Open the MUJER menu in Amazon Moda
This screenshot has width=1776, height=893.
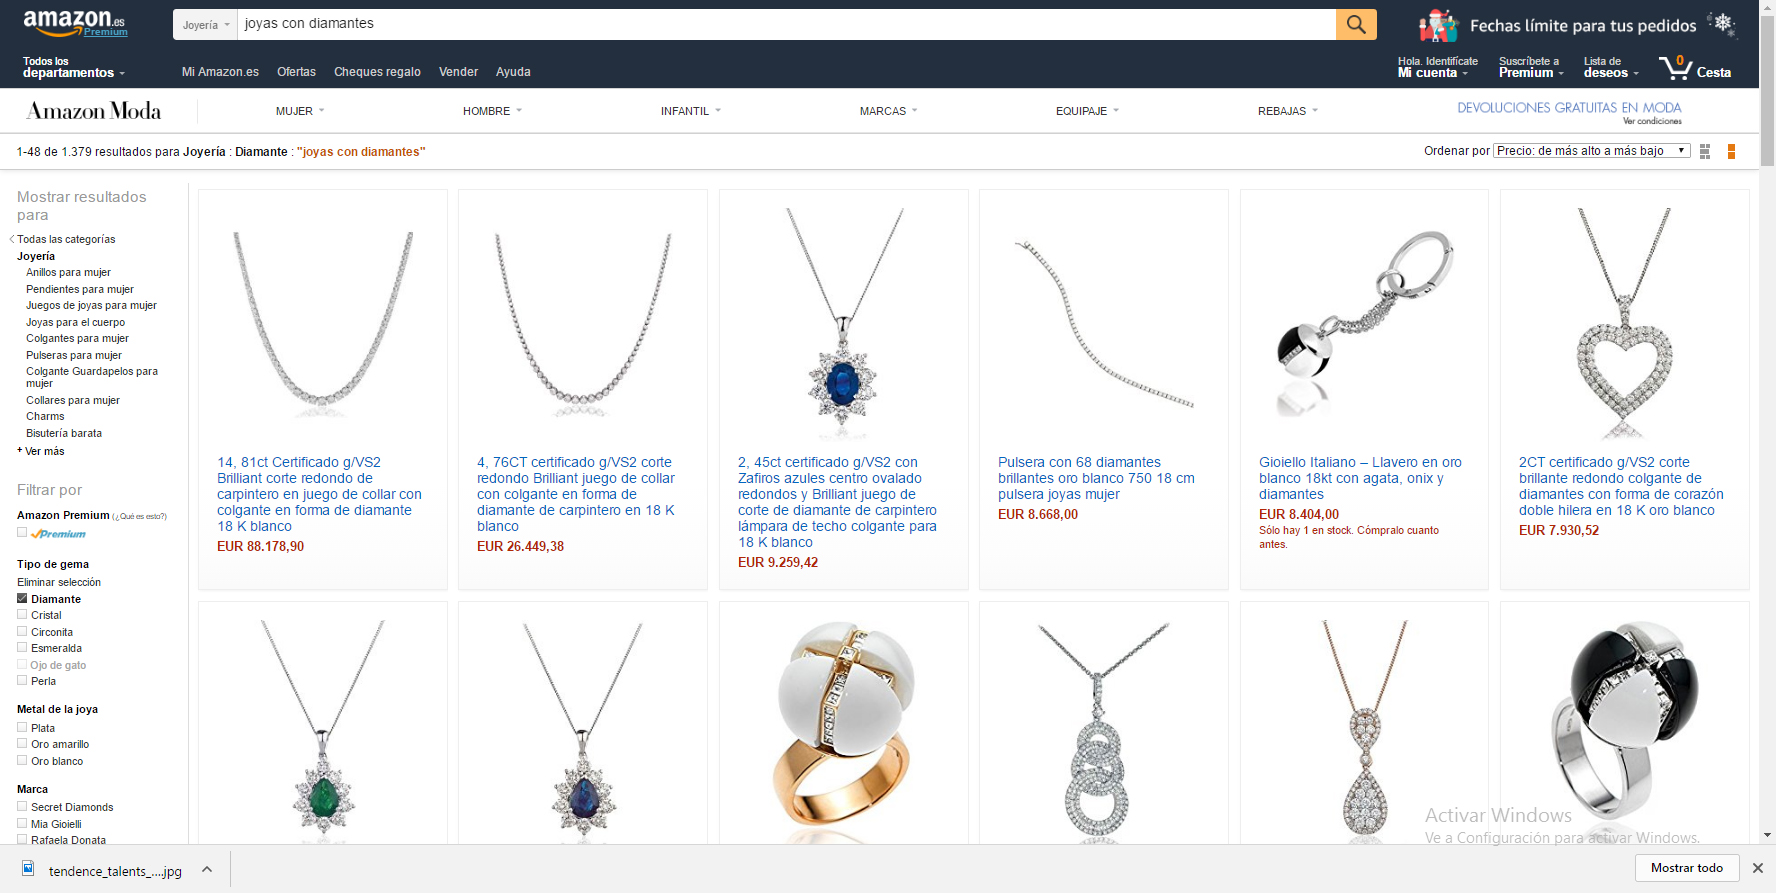click(300, 111)
